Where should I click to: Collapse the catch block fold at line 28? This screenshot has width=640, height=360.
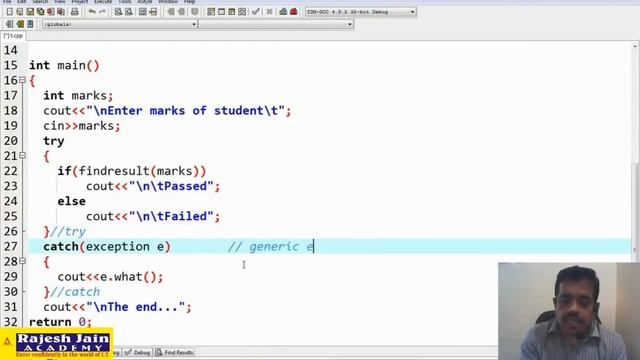[x=23, y=261]
